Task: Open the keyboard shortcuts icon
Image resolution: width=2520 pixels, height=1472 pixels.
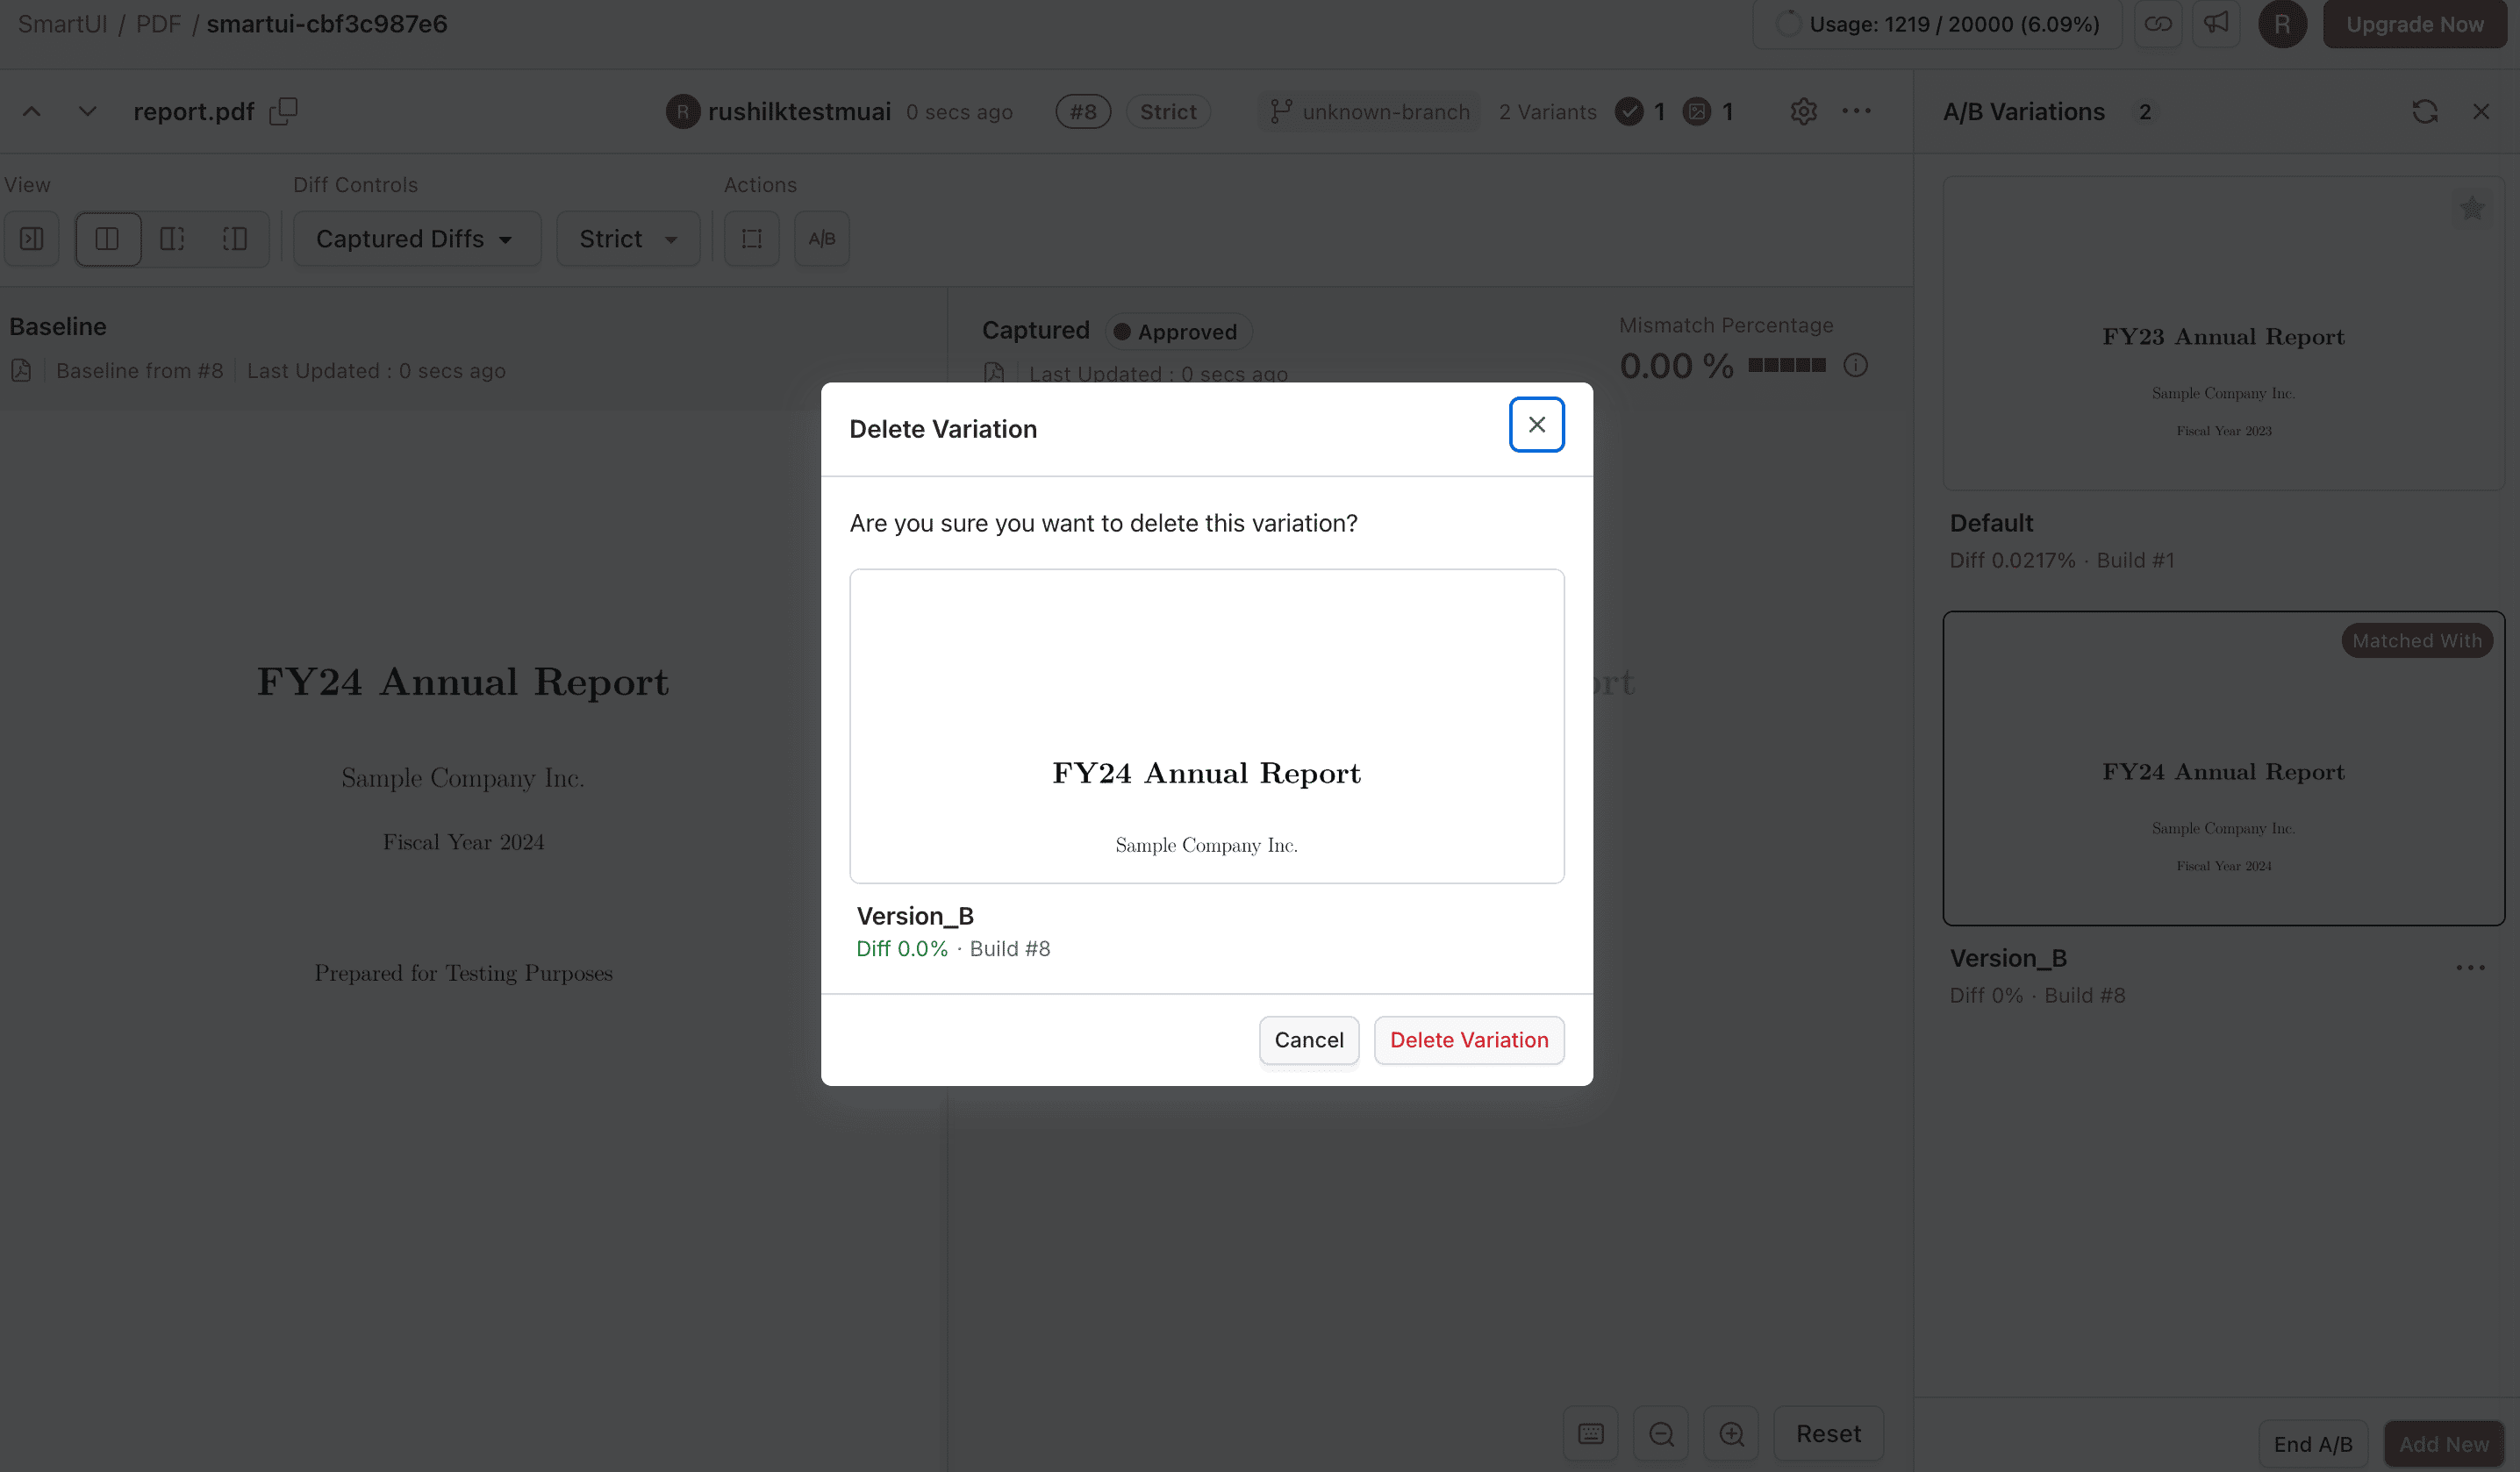Action: click(x=1591, y=1433)
